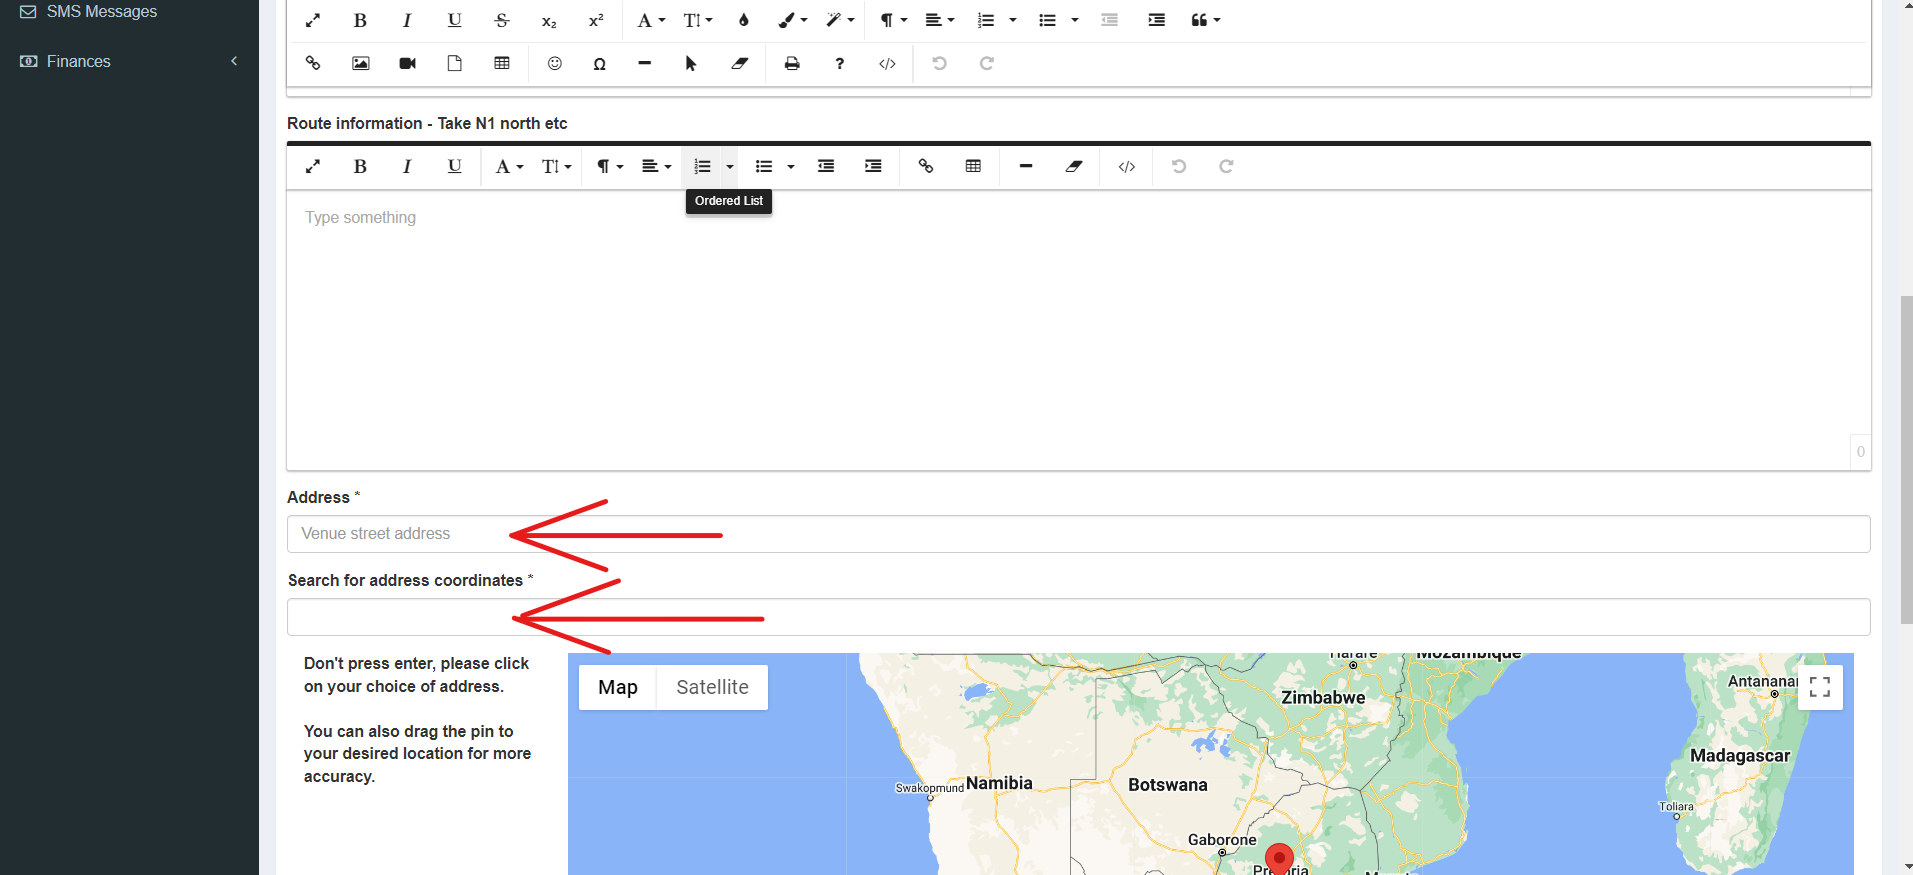Expand the Finances sidebar menu

point(129,61)
